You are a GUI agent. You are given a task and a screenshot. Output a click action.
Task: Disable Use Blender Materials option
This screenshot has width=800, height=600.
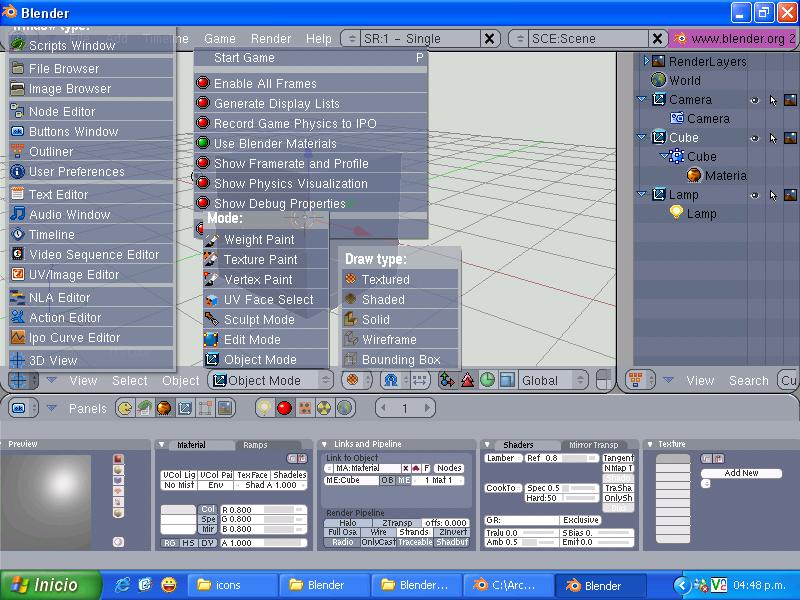tap(311, 143)
